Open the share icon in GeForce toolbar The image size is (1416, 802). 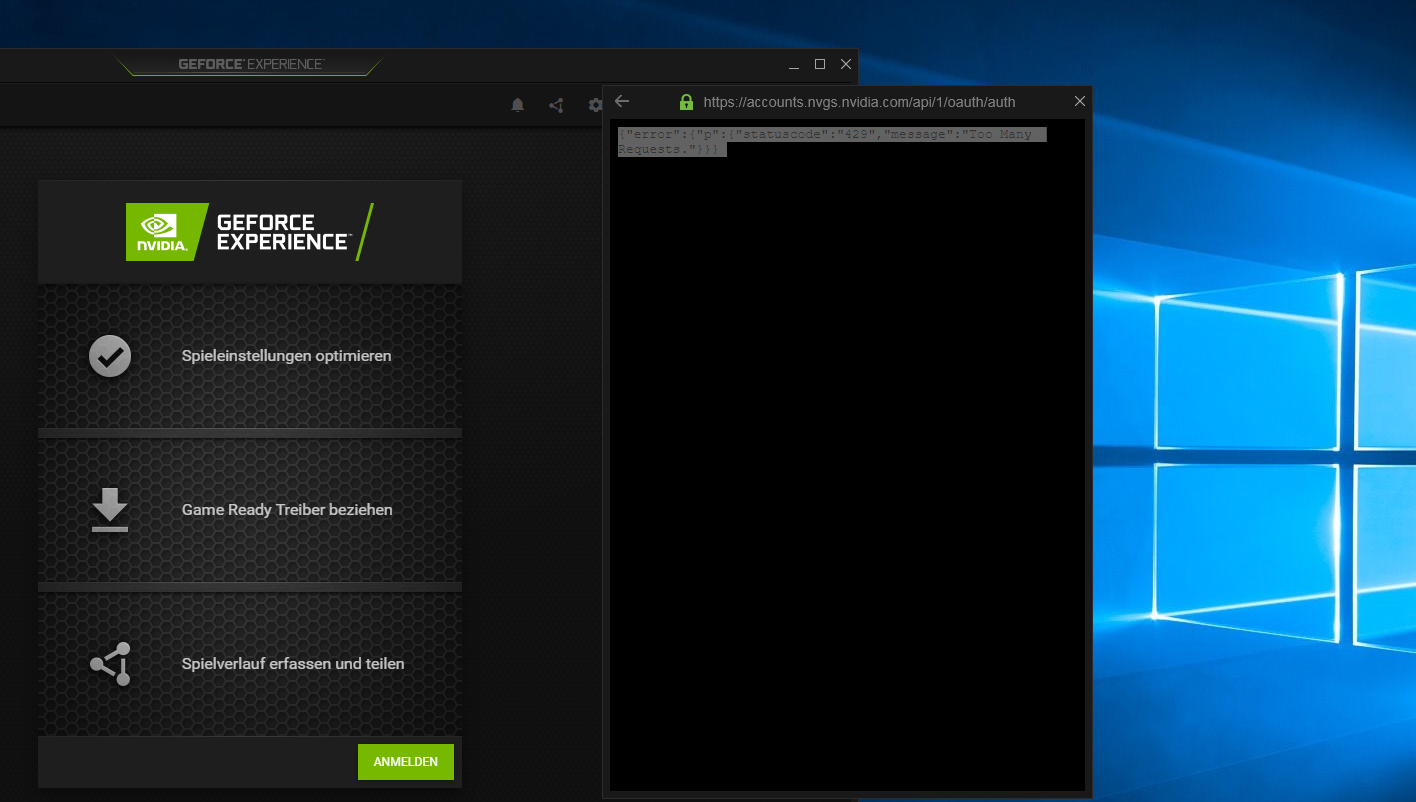pyautogui.click(x=556, y=105)
